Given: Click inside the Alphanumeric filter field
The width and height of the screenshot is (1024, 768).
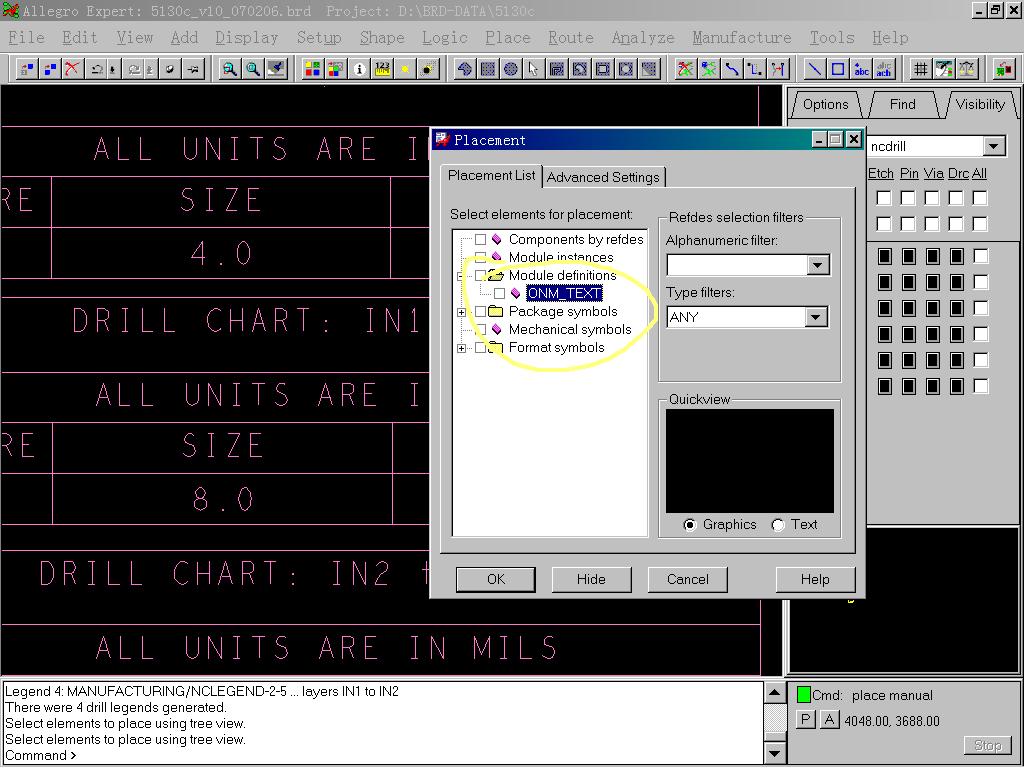Looking at the screenshot, I should point(736,265).
